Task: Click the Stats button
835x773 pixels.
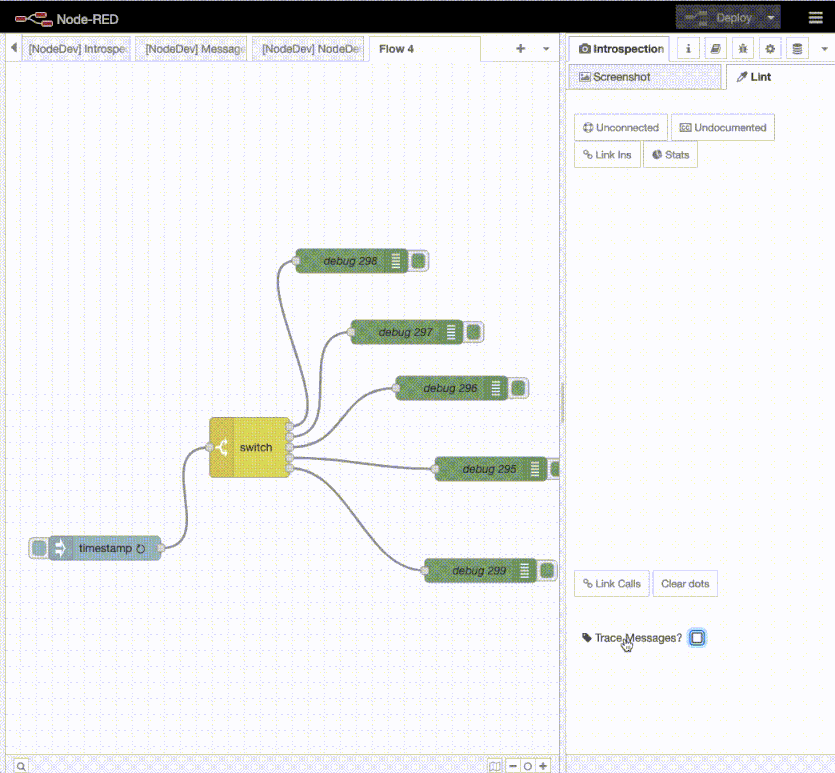Action: [x=670, y=154]
